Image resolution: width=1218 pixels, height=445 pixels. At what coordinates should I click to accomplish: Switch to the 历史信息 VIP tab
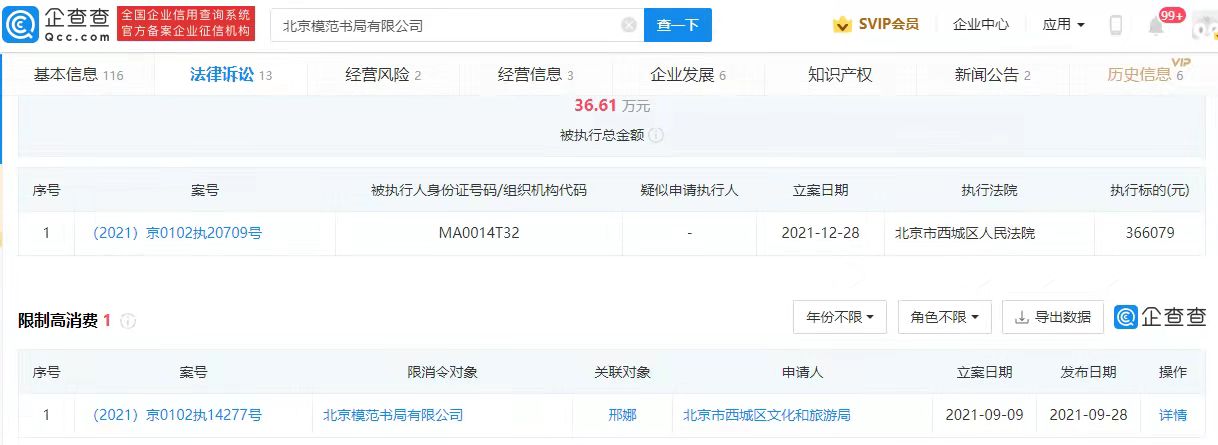coord(1146,75)
